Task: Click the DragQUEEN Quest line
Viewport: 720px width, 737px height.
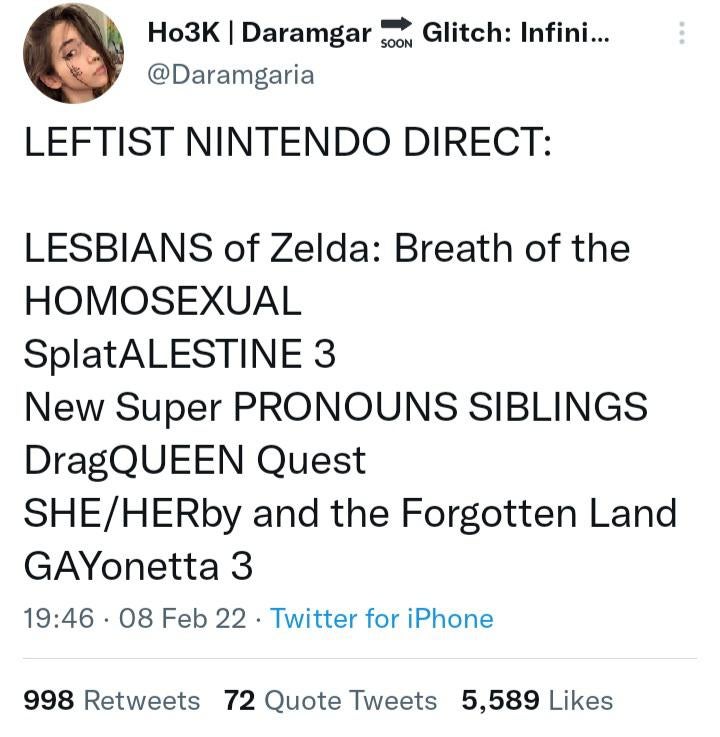Action: 195,460
